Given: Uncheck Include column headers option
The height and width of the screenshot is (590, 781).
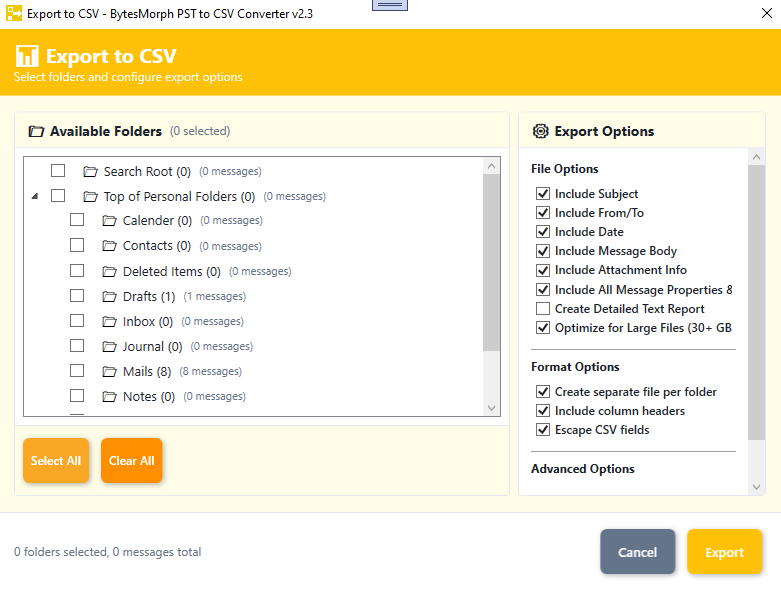Looking at the screenshot, I should [x=543, y=410].
